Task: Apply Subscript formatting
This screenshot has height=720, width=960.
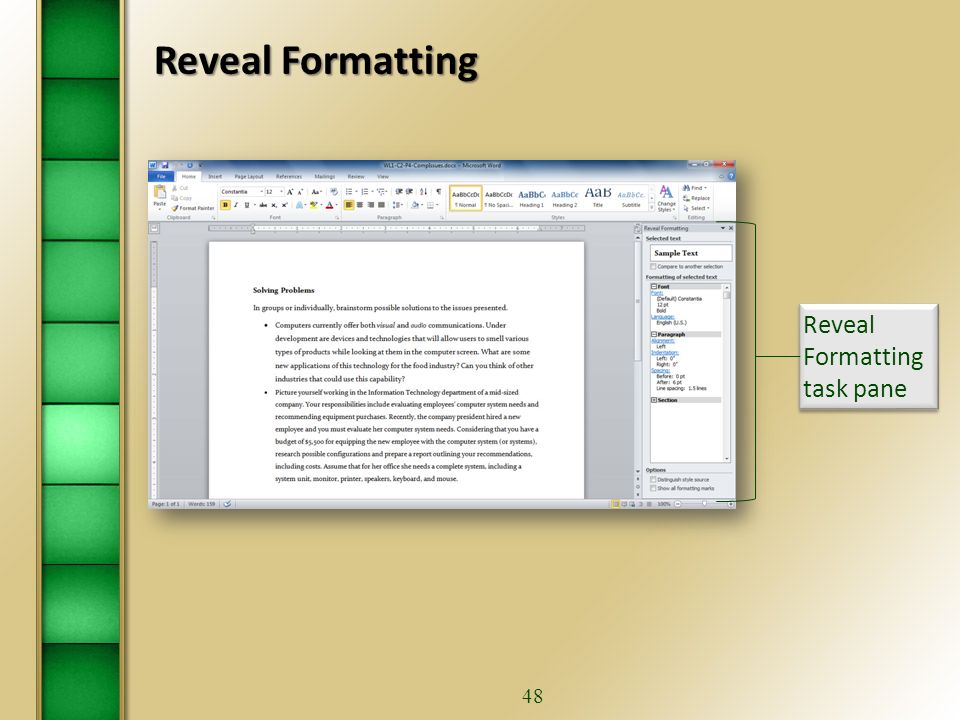Action: [274, 205]
